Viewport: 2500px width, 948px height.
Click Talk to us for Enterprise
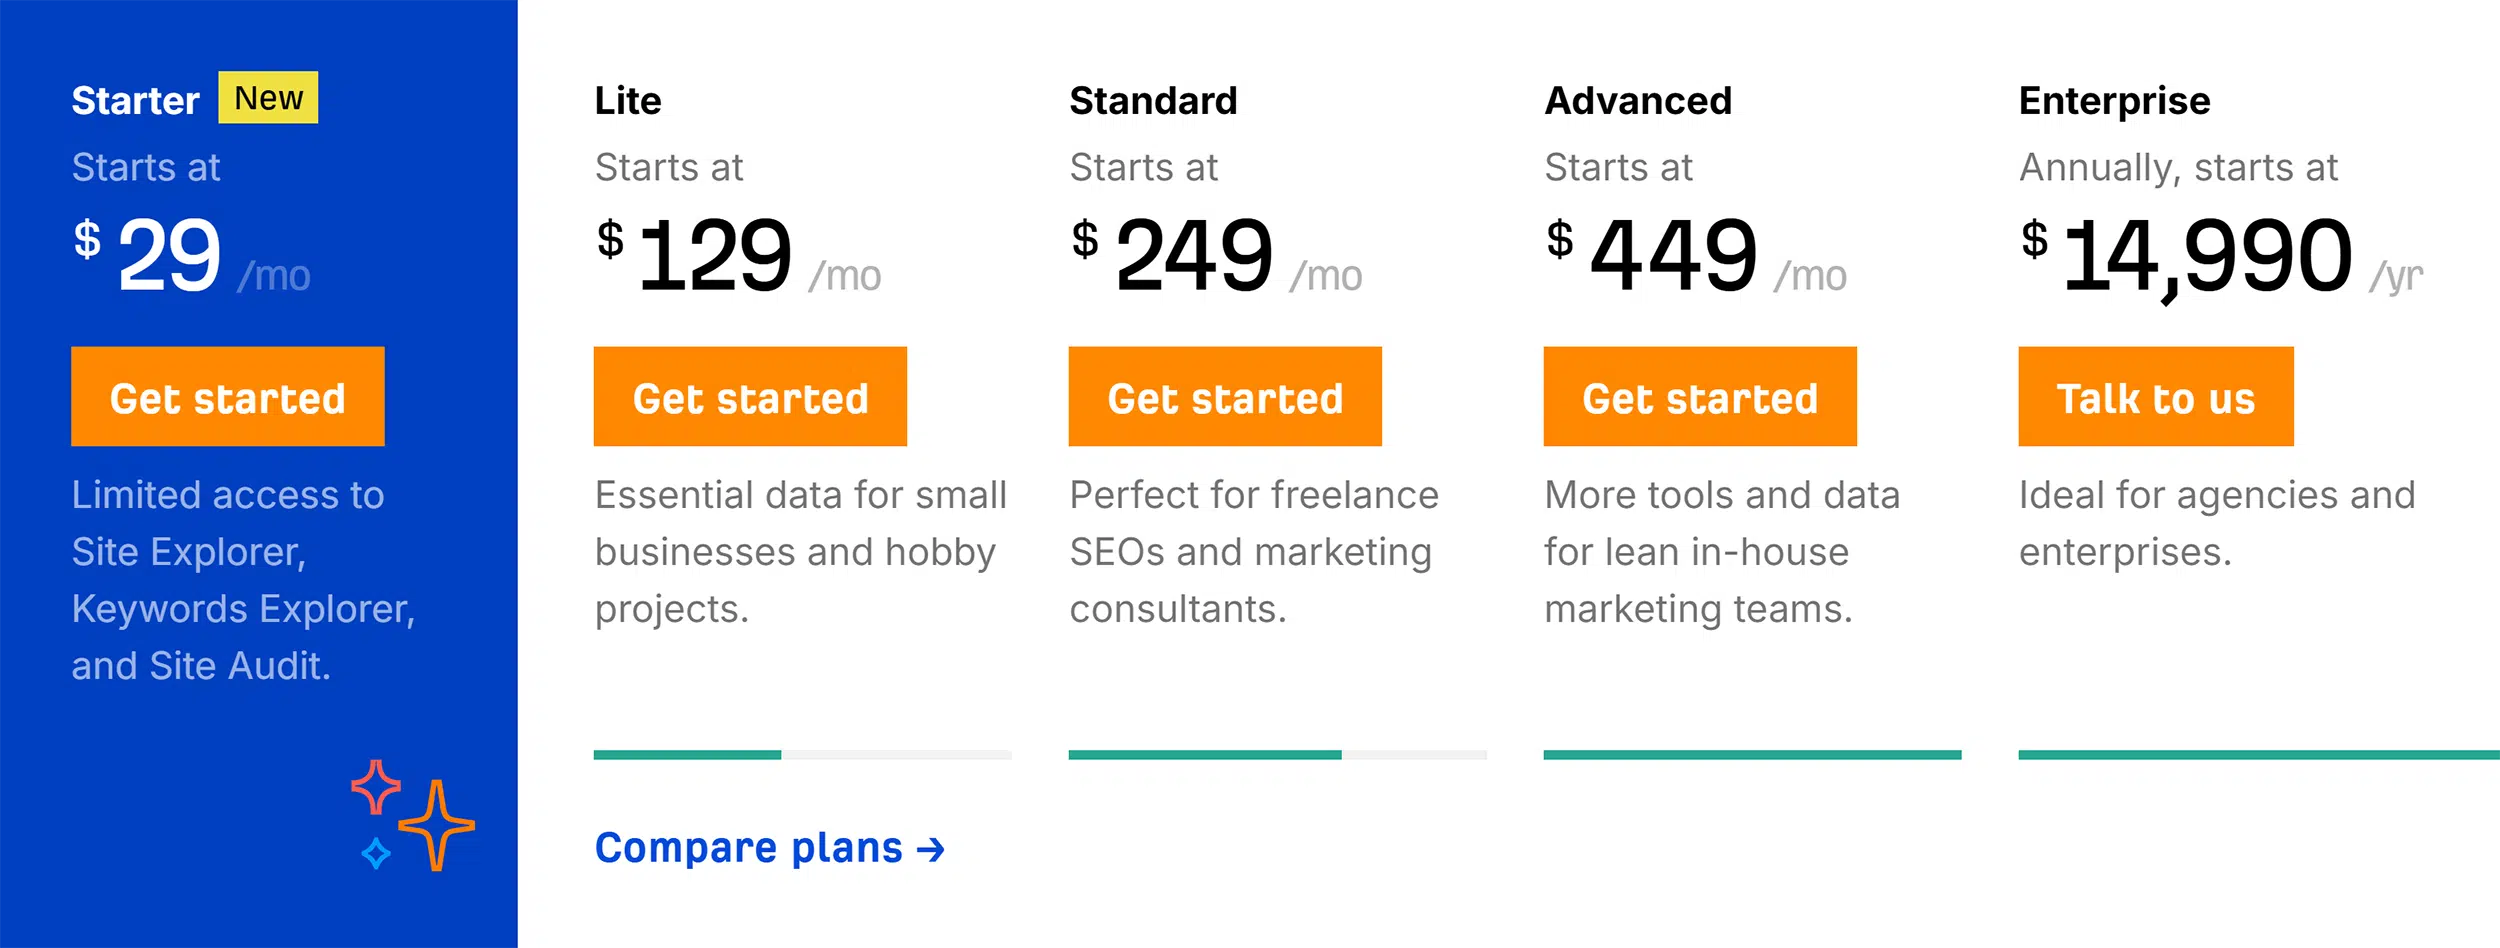[2154, 396]
